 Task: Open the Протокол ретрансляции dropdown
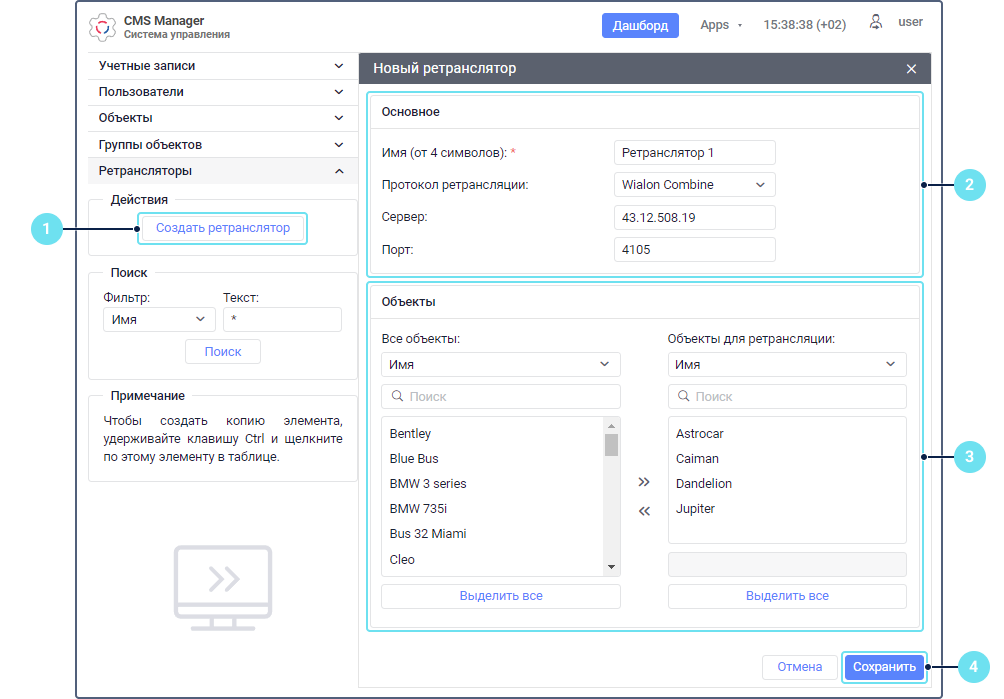(694, 185)
